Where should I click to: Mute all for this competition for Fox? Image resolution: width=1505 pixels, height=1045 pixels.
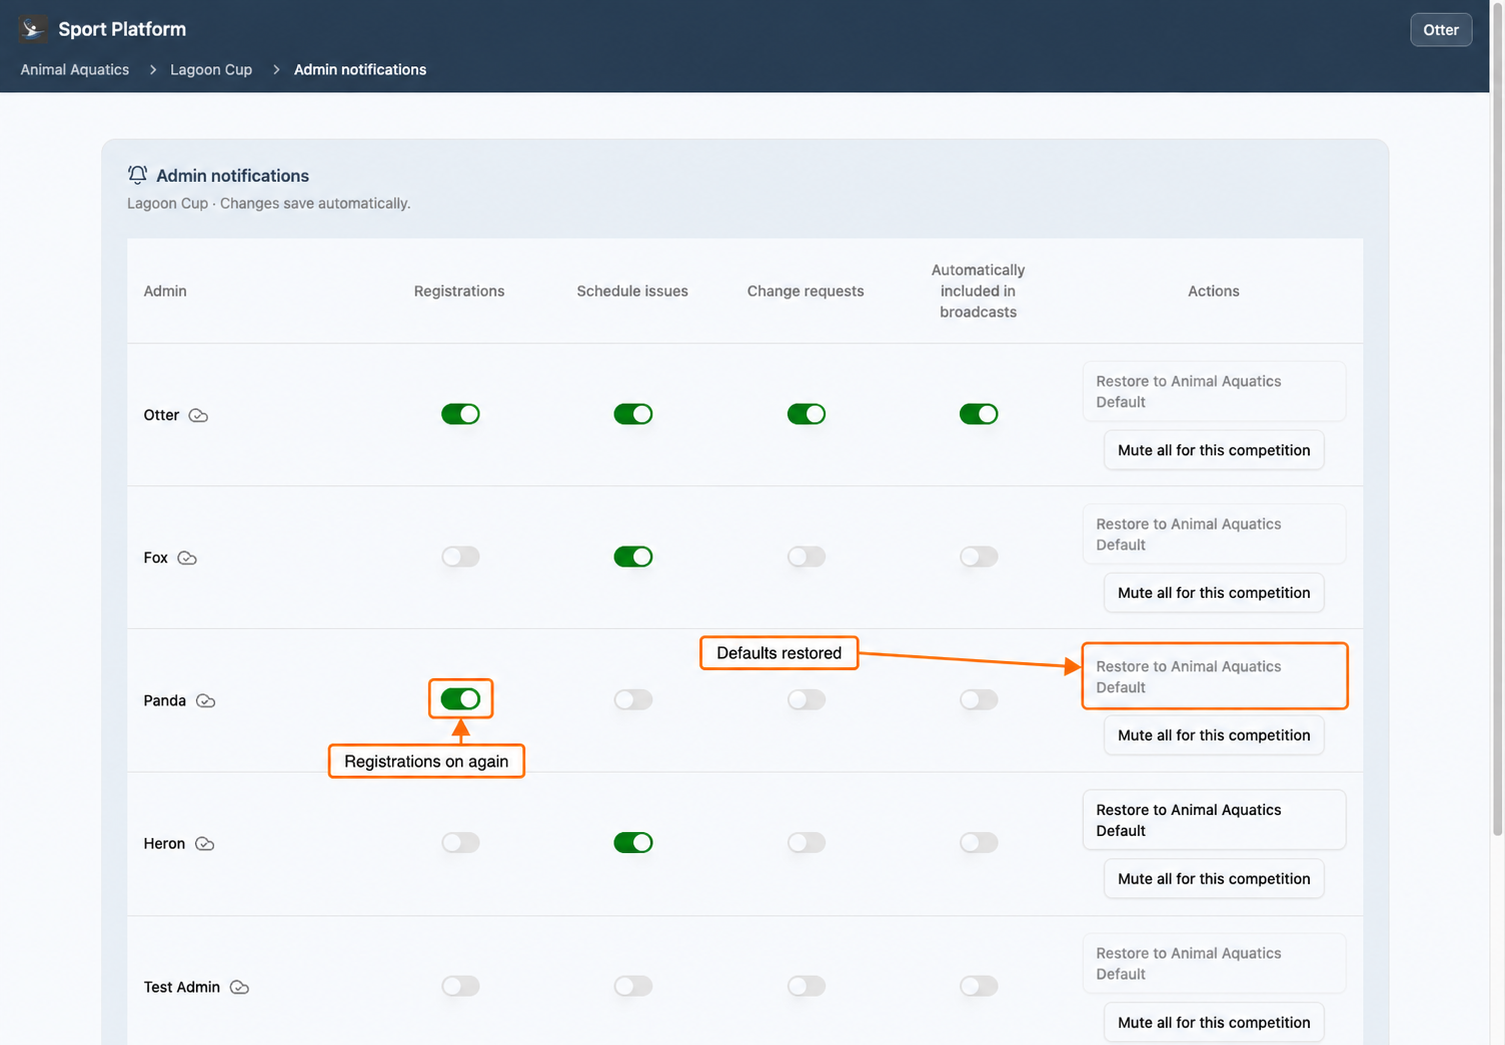click(1214, 593)
